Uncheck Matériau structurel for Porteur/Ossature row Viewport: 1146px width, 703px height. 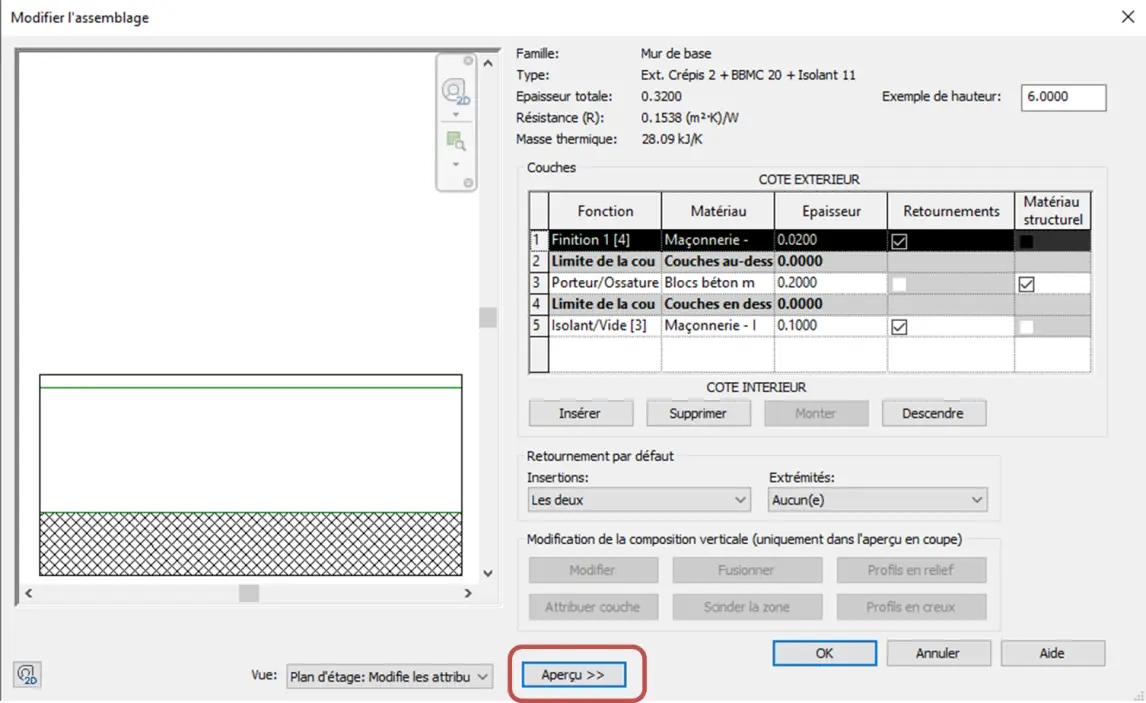pyautogui.click(x=1026, y=284)
